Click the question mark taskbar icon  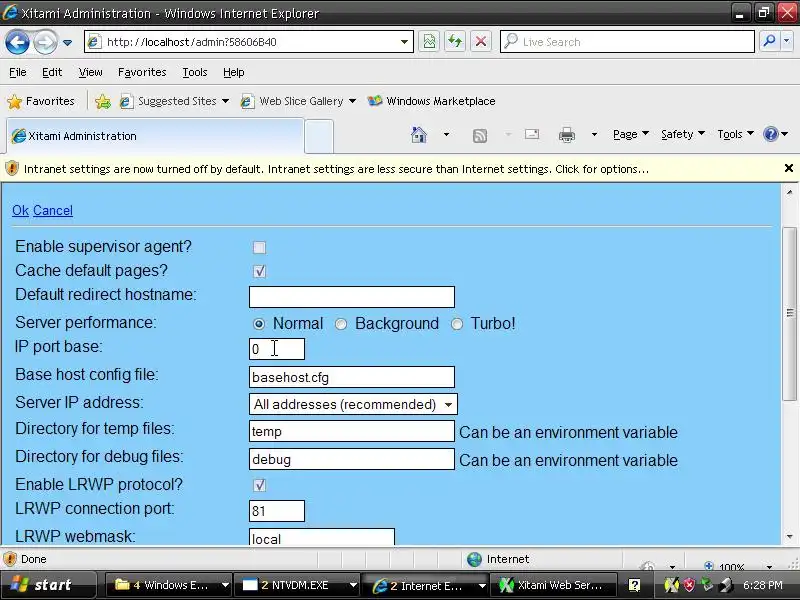tap(634, 585)
